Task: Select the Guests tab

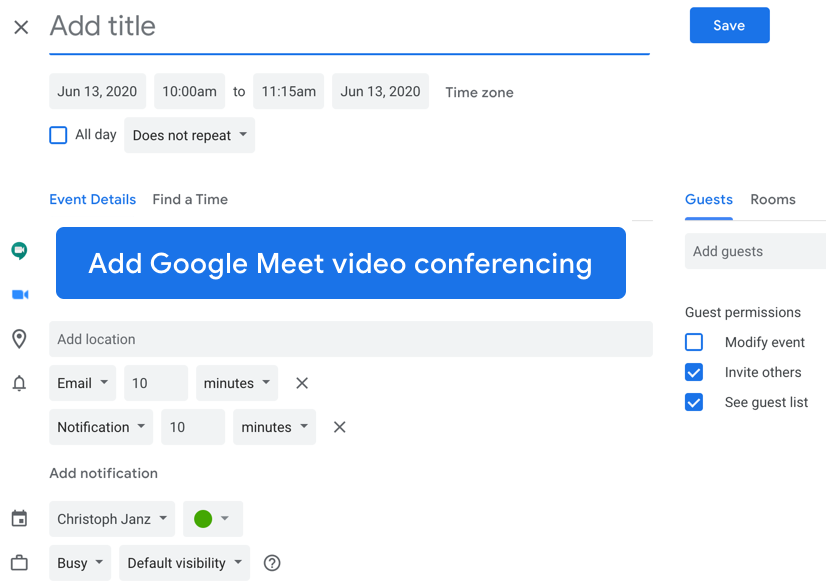Action: click(709, 199)
